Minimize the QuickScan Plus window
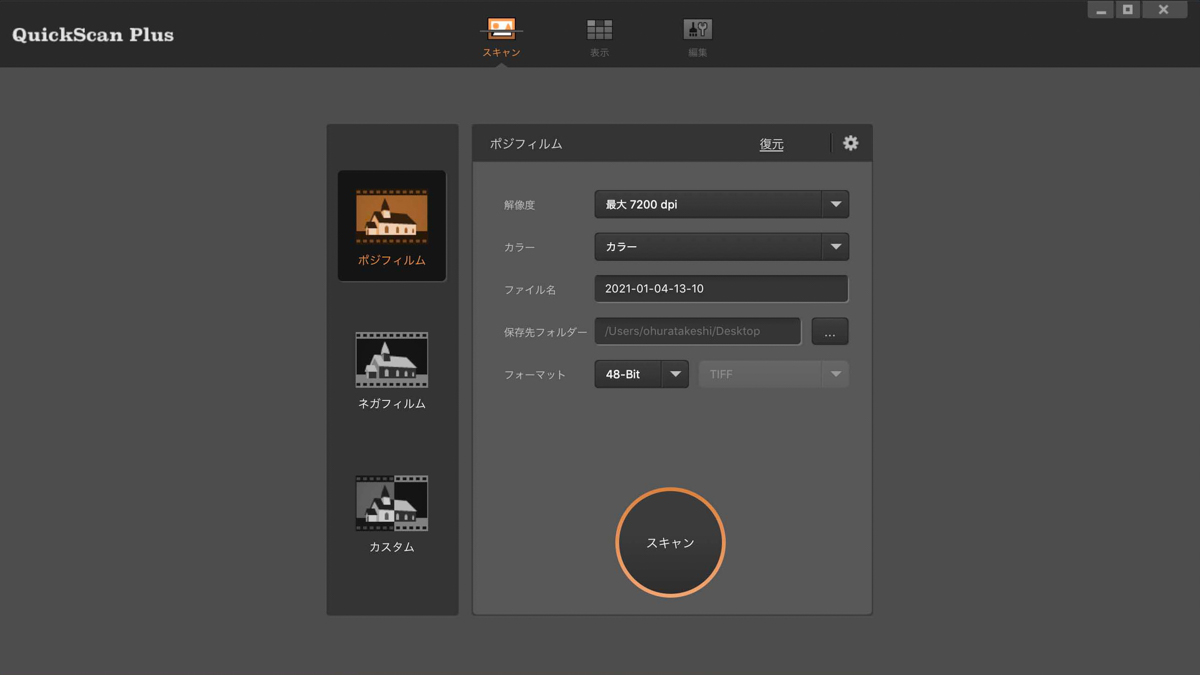This screenshot has width=1200, height=675. pos(1101,9)
